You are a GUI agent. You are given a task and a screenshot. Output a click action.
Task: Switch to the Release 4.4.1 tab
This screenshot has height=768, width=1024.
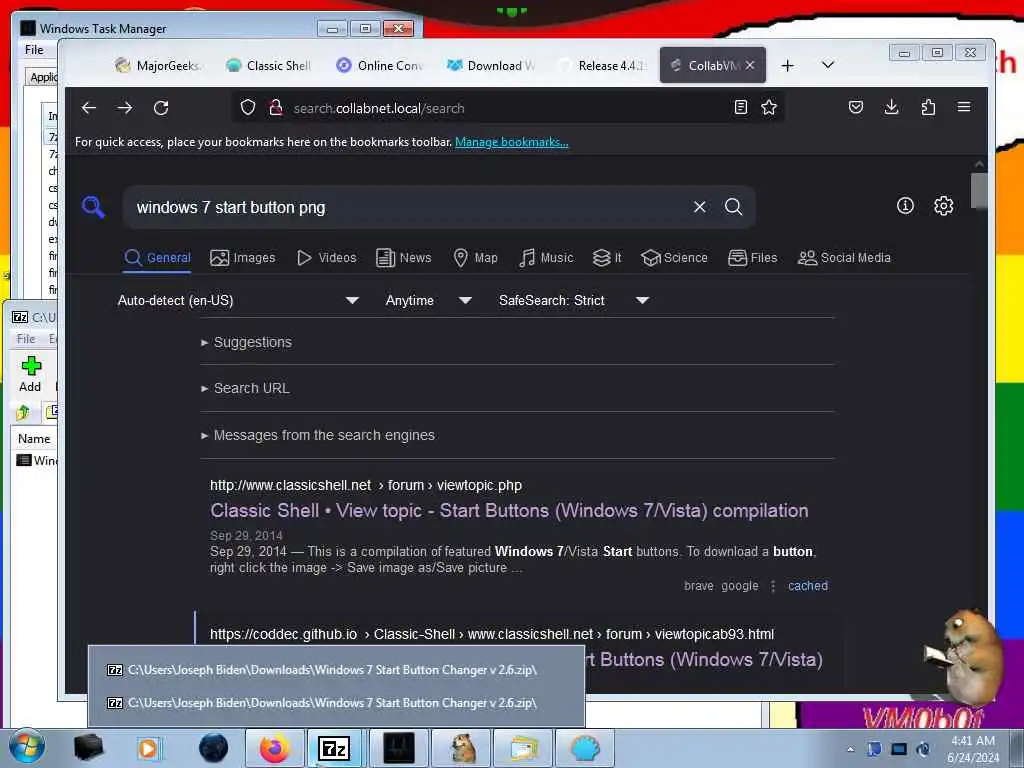pyautogui.click(x=601, y=65)
